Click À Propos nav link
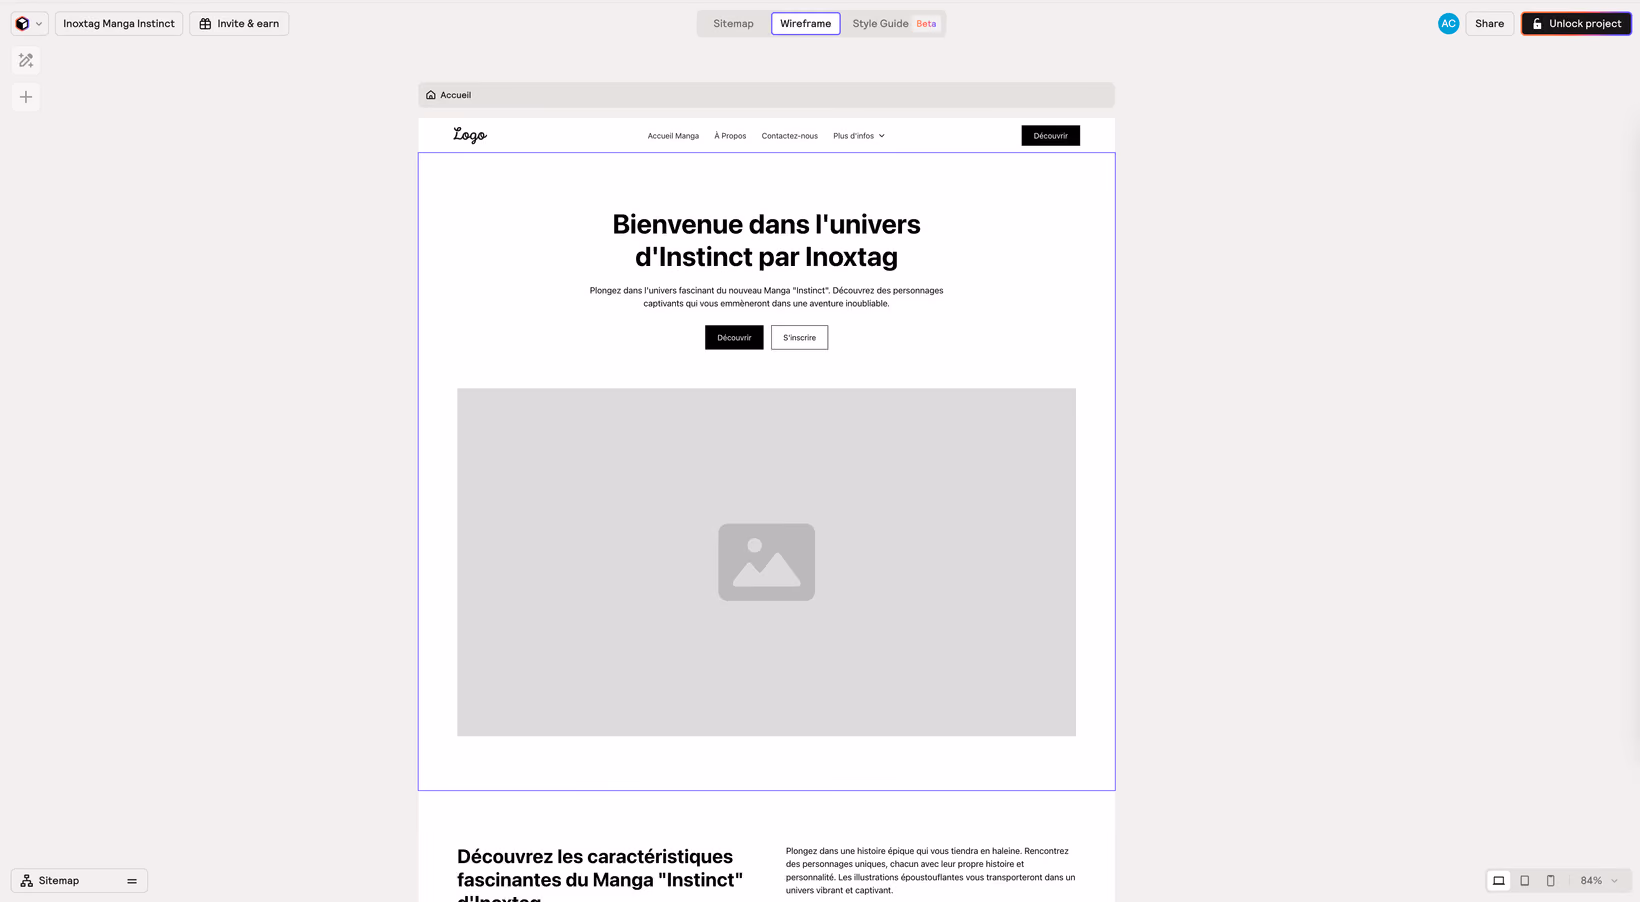 730,136
